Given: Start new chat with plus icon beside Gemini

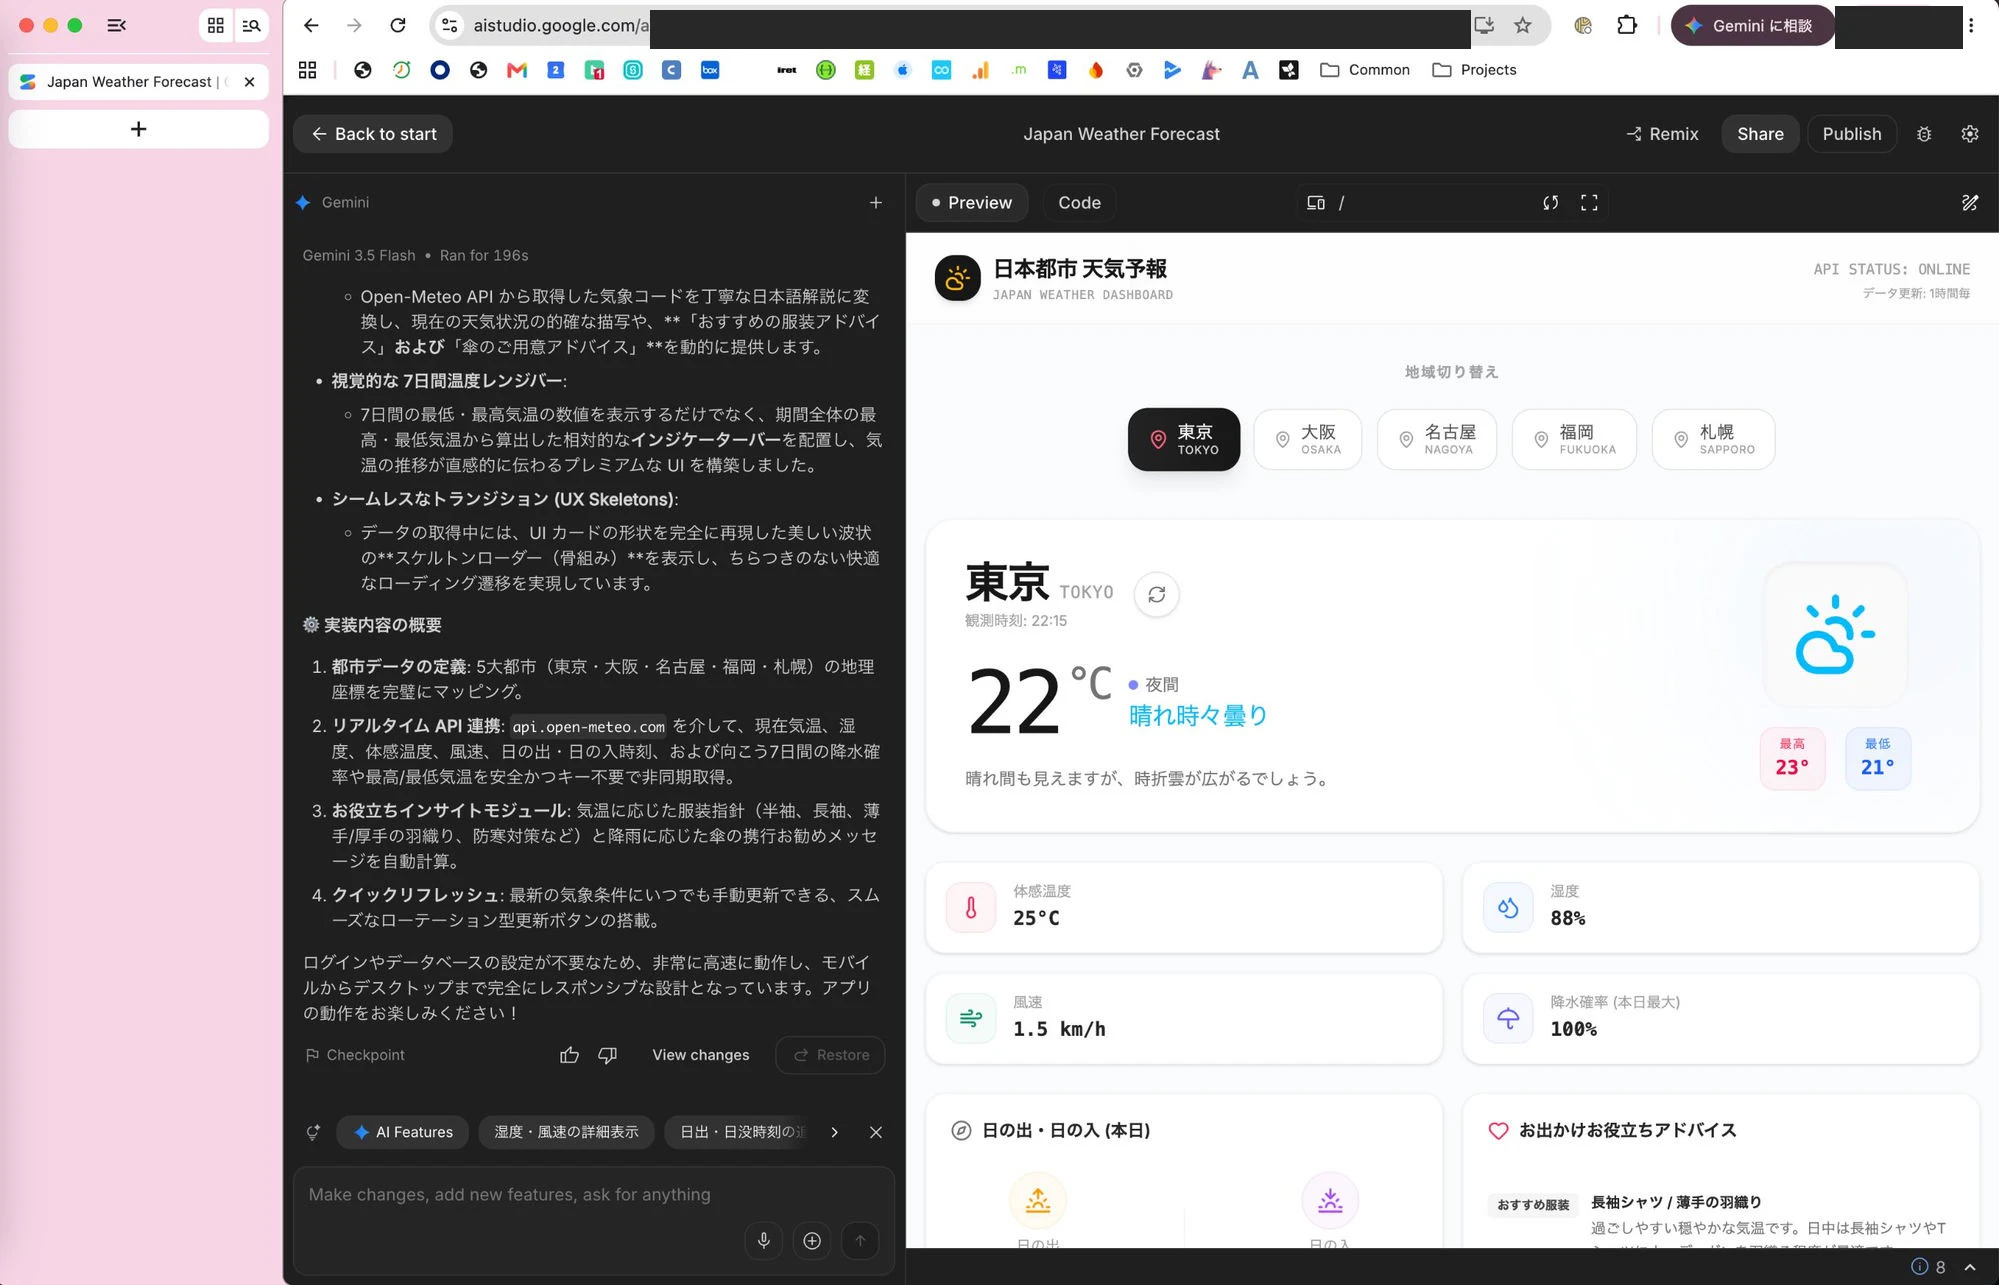Looking at the screenshot, I should point(876,203).
